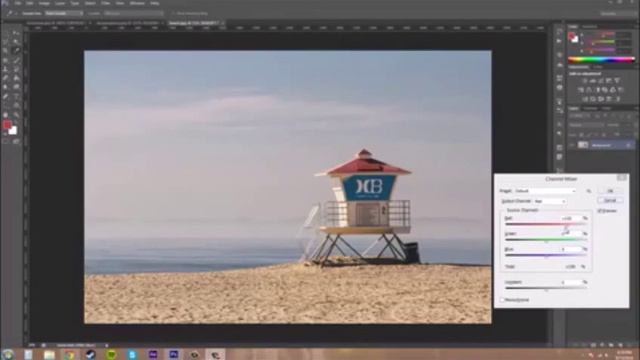Select the Blur tool

click(5, 87)
